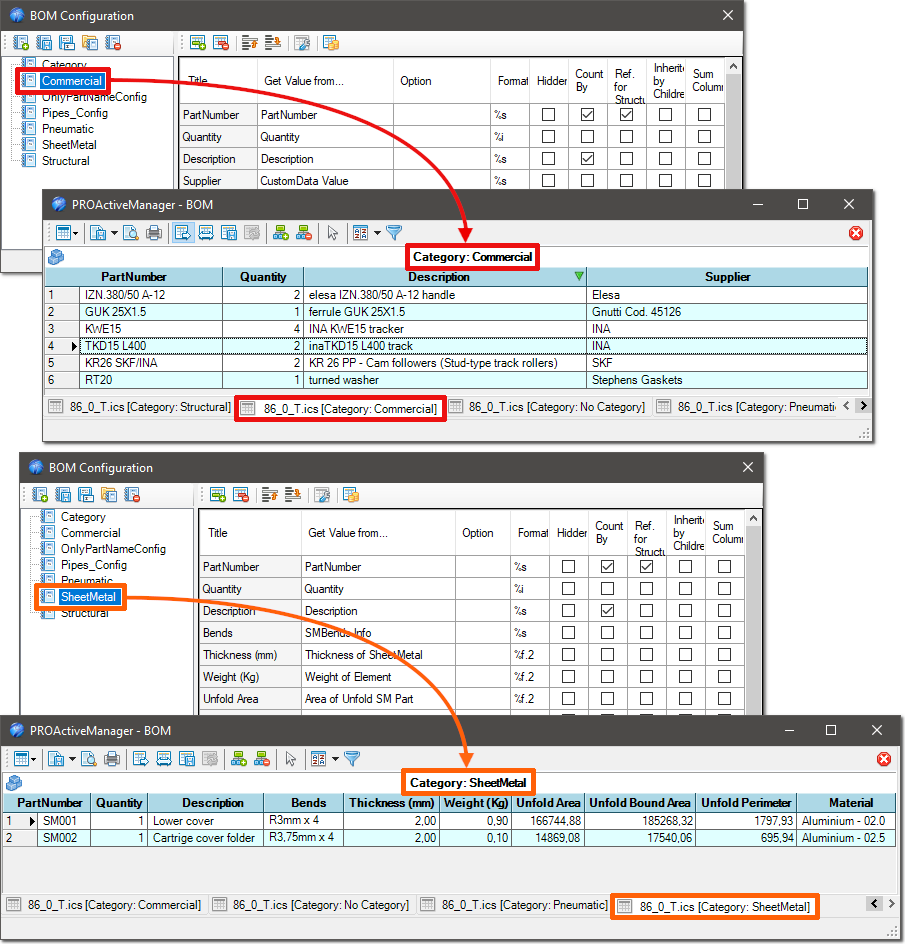
Task: Click the TKD15 L400 part number cell
Action: pos(150,345)
